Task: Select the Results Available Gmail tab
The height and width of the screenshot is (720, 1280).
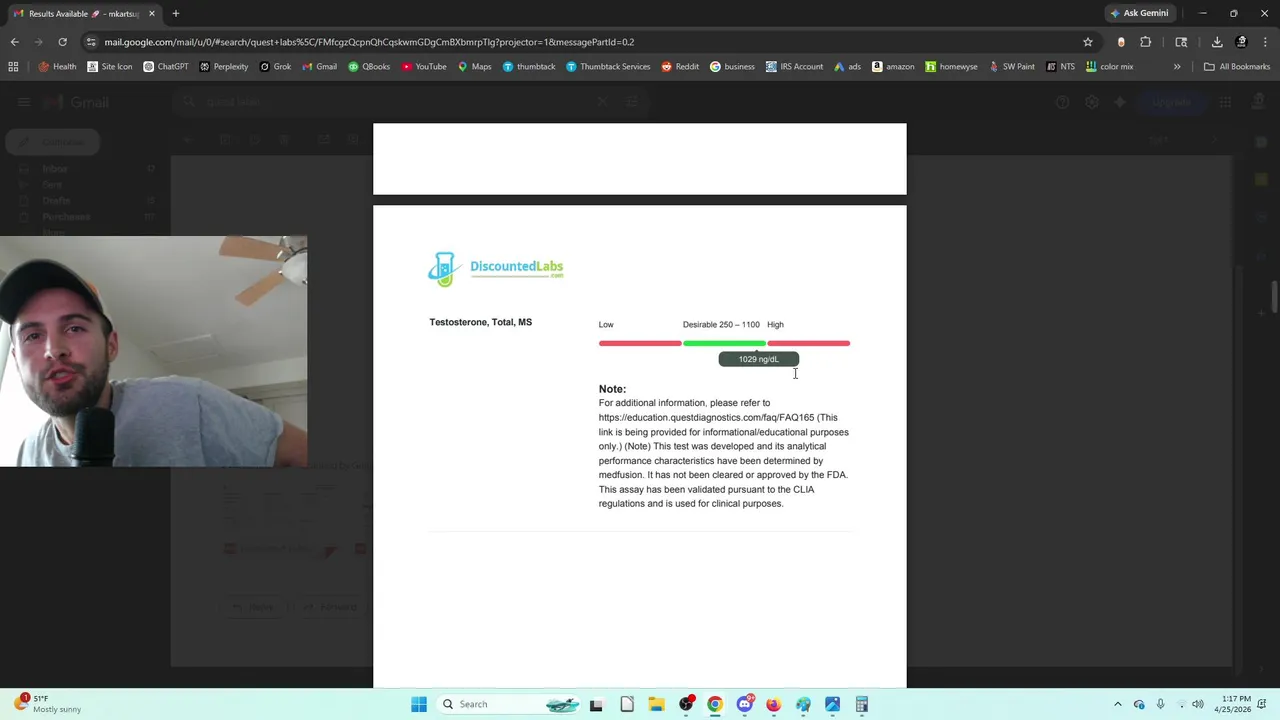Action: click(x=85, y=13)
